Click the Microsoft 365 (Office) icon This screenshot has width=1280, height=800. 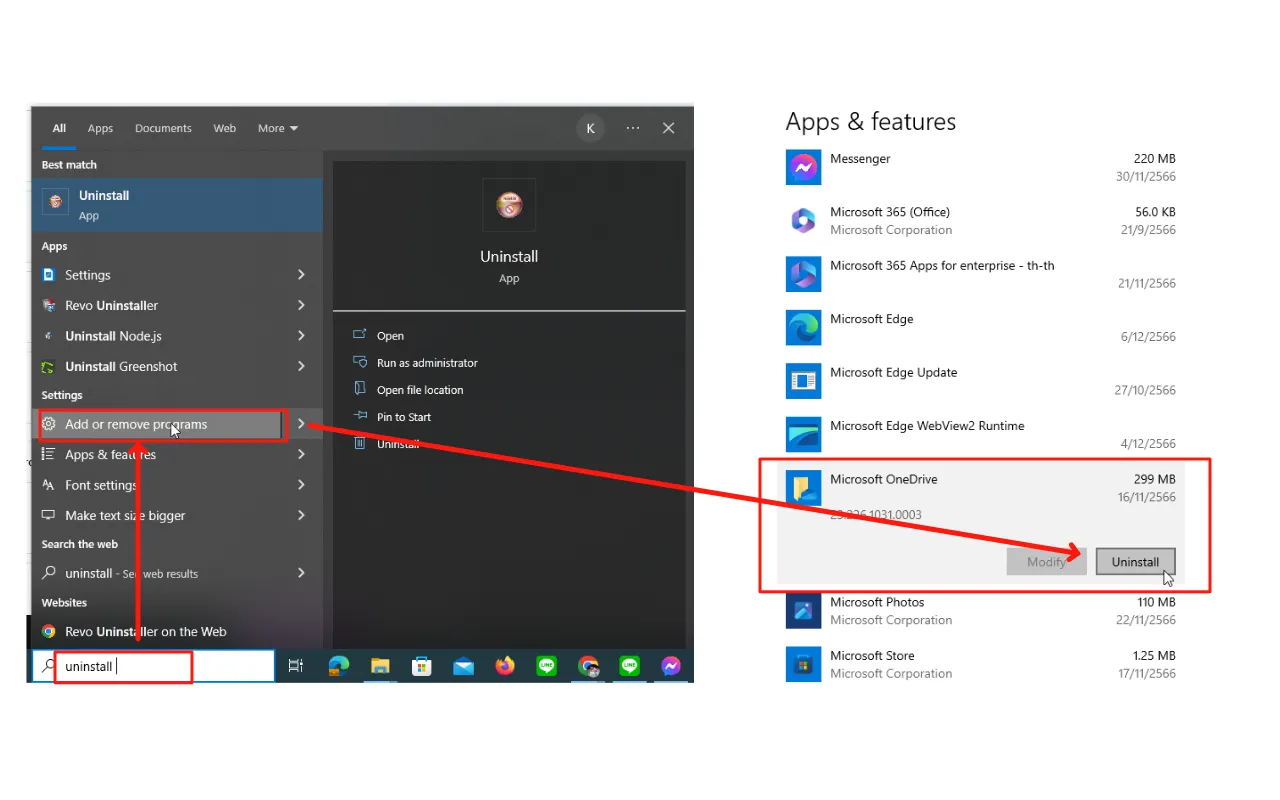[803, 220]
